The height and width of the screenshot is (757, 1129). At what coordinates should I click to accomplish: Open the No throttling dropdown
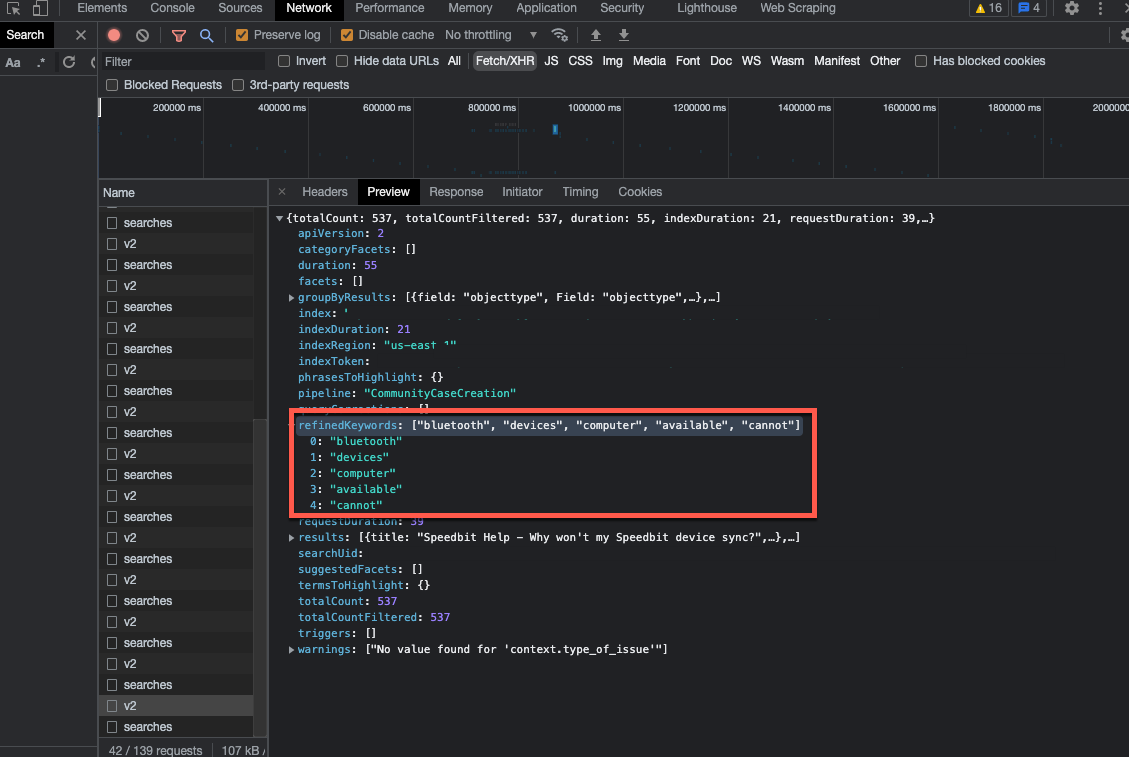491,35
